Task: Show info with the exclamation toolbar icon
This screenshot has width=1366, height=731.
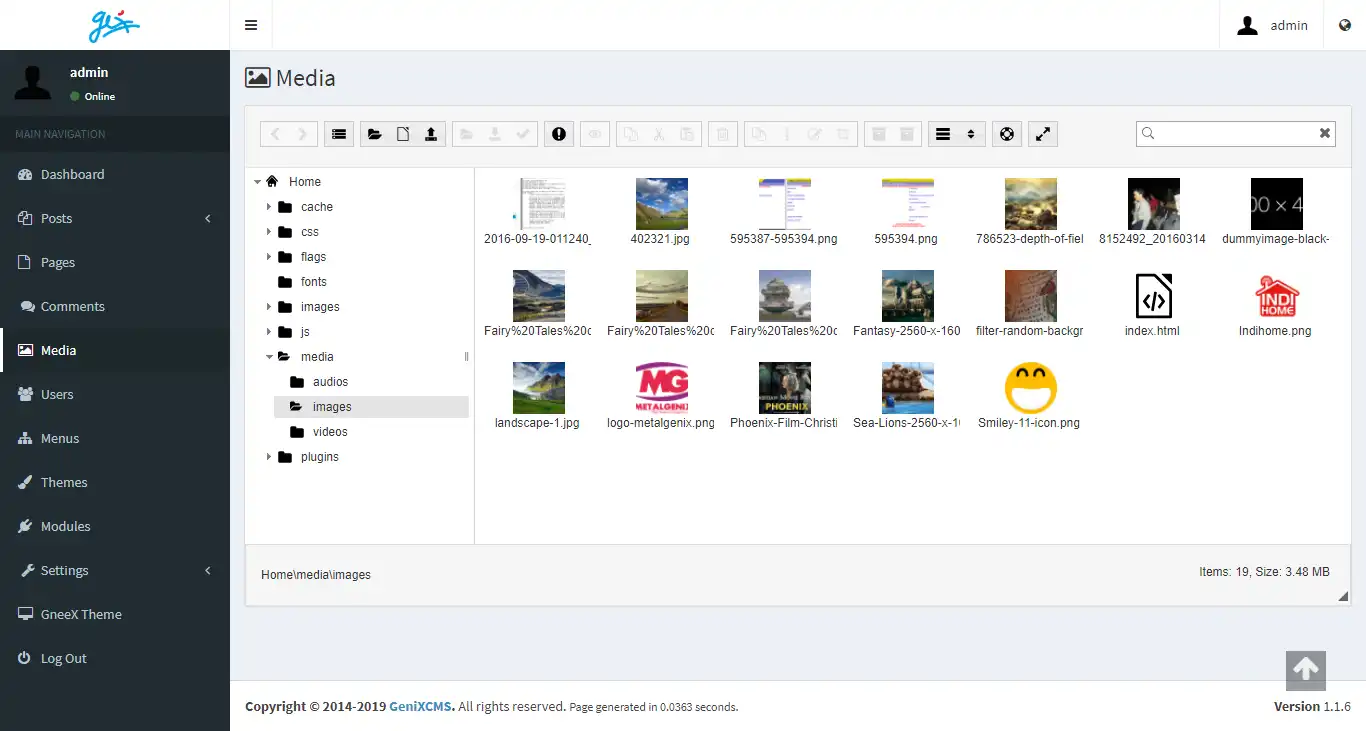Action: tap(559, 134)
